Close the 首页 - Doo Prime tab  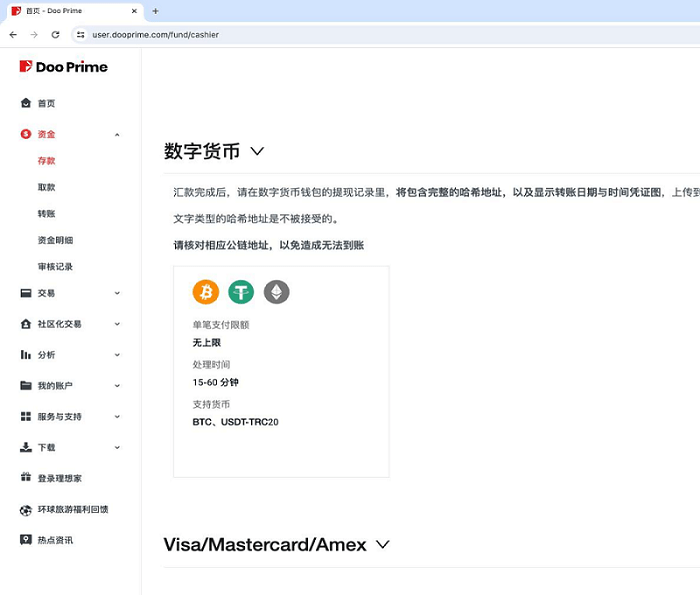click(x=134, y=11)
